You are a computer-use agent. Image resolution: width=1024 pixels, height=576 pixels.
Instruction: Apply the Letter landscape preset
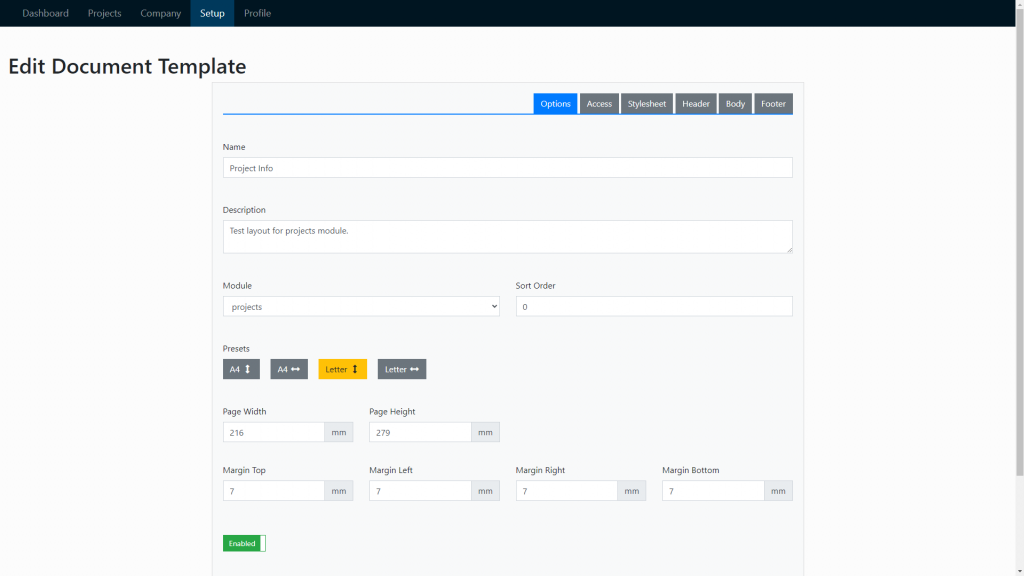[x=401, y=369]
